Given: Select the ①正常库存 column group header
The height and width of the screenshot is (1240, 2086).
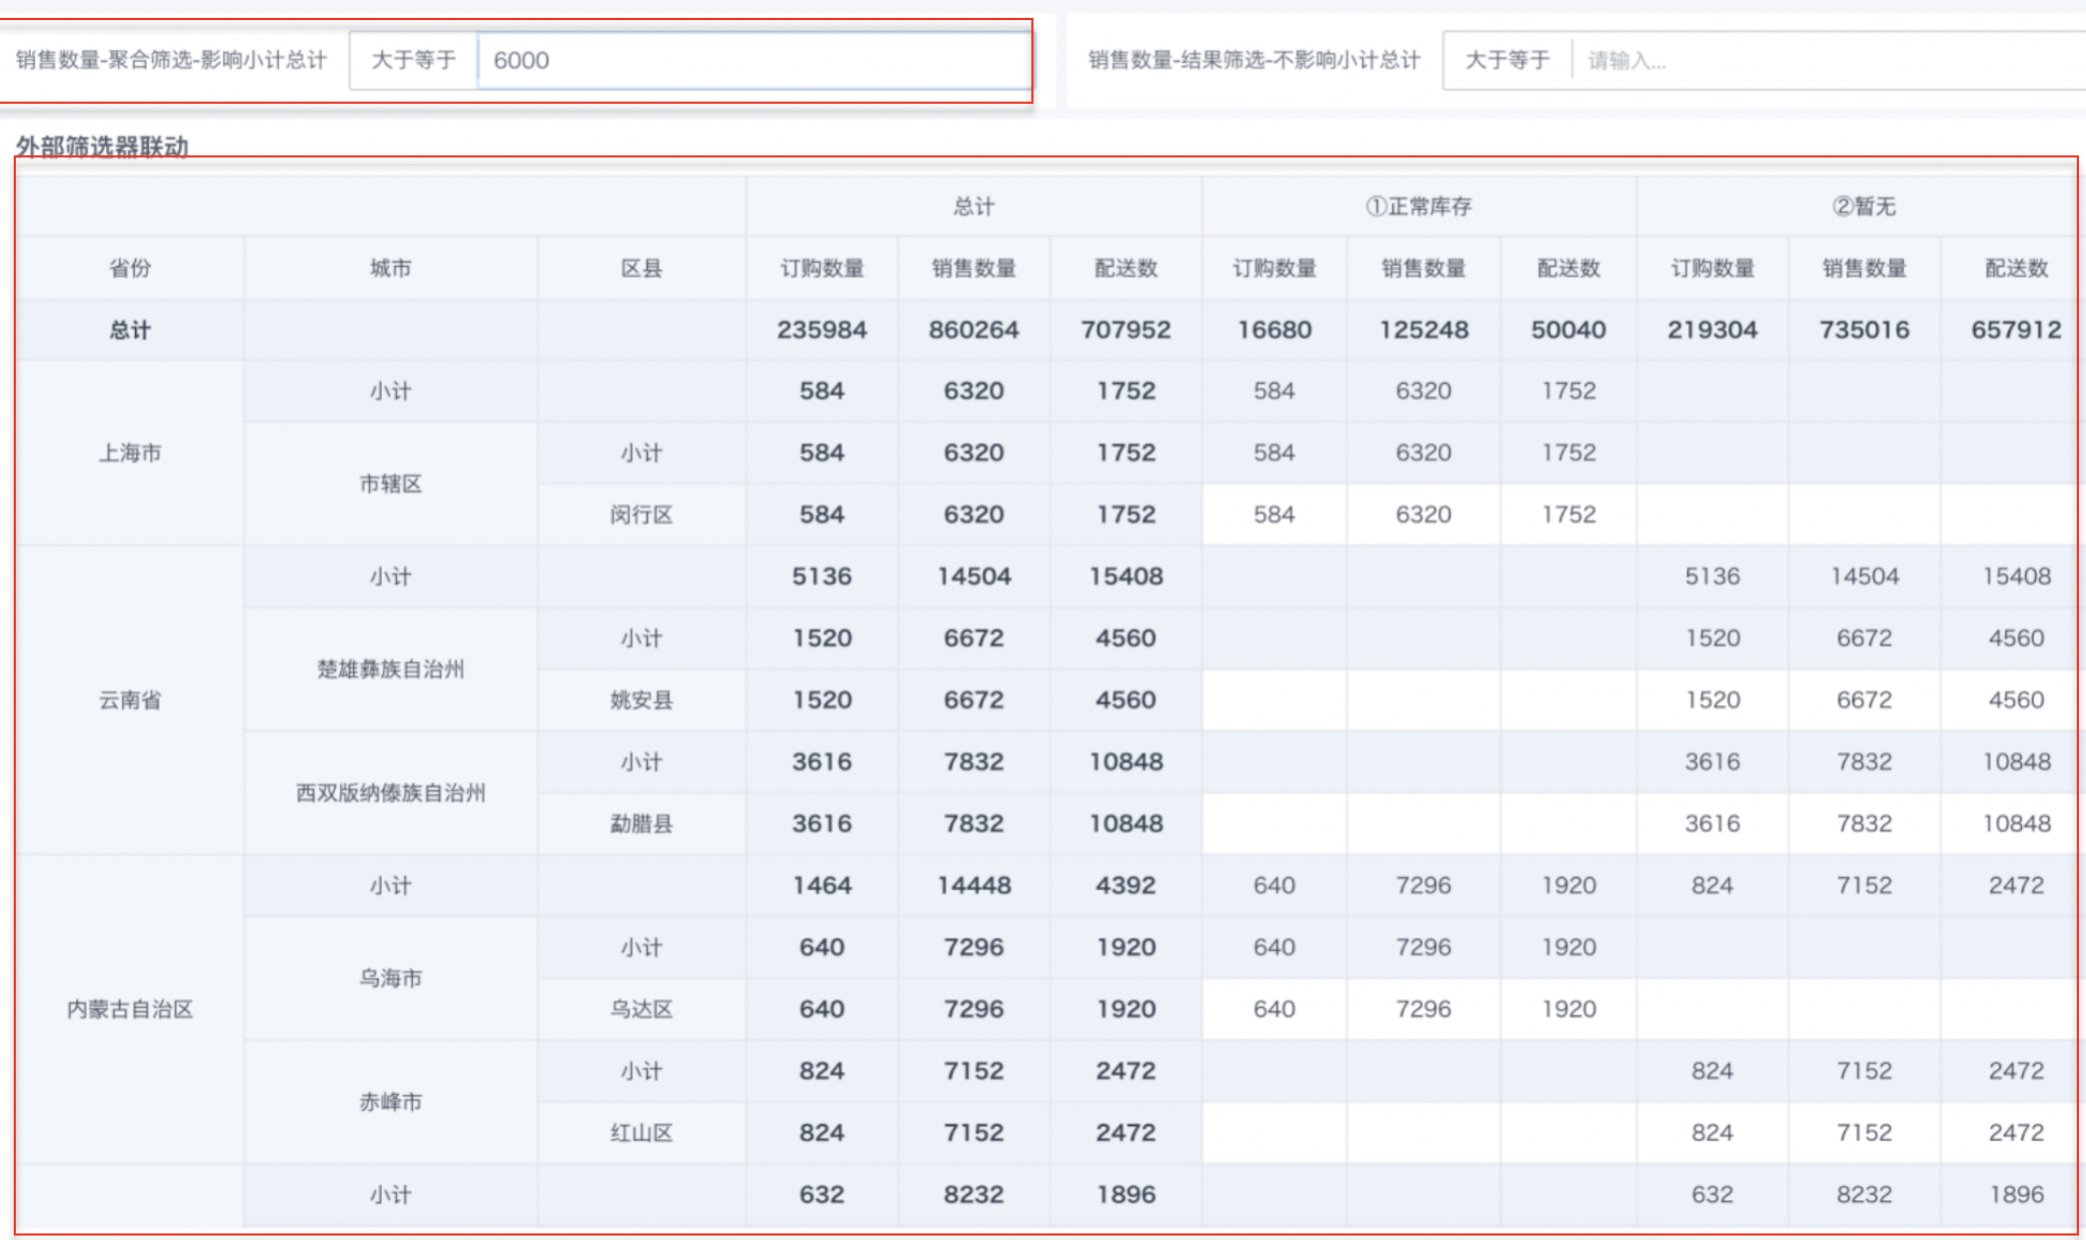Looking at the screenshot, I should coord(1418,206).
